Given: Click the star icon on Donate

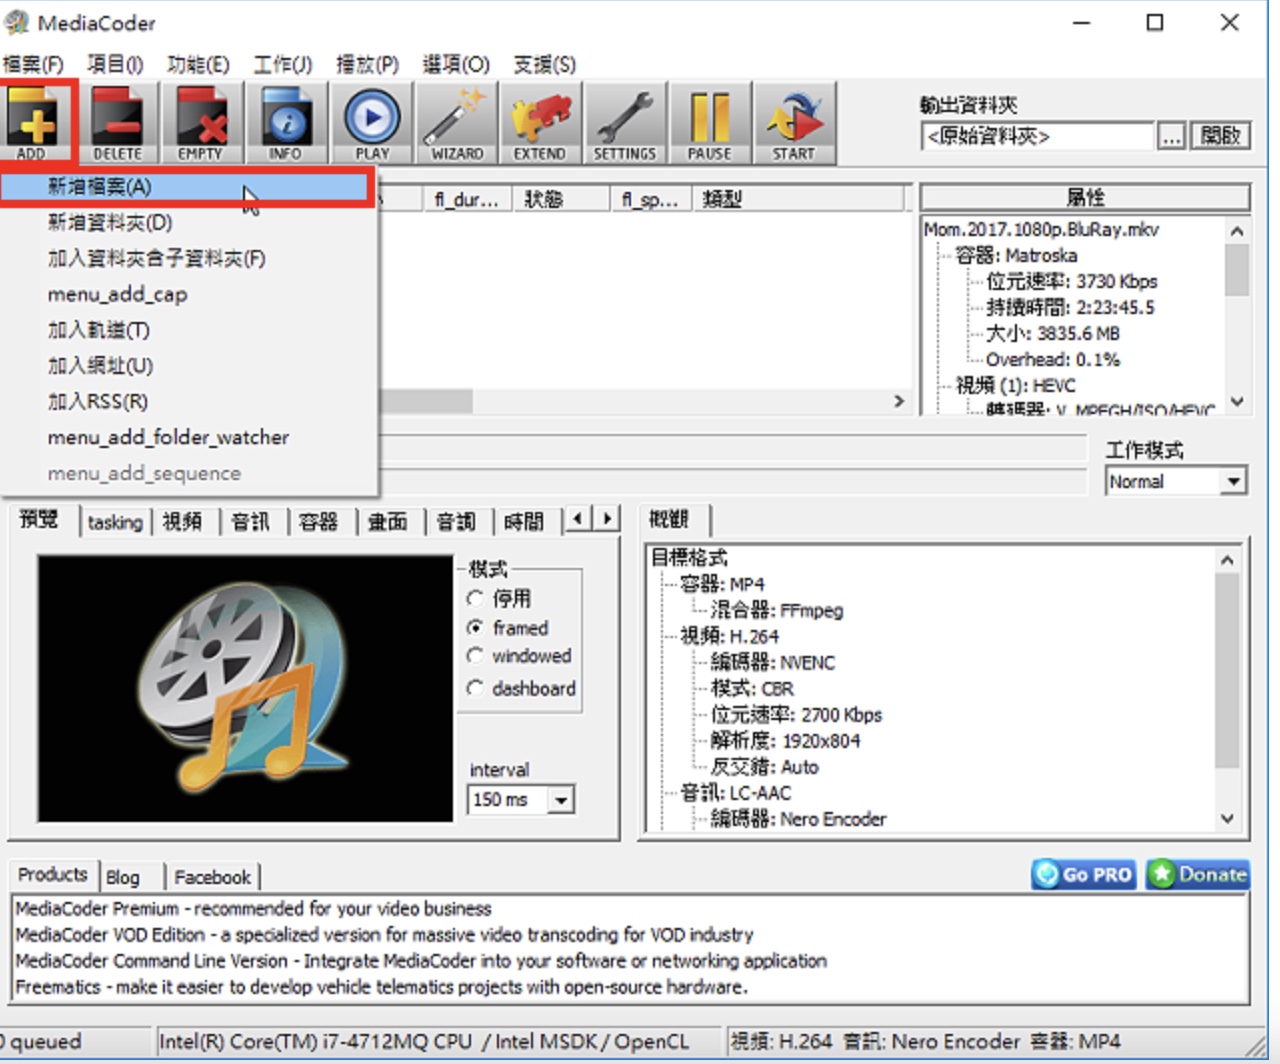Looking at the screenshot, I should pyautogui.click(x=1162, y=874).
